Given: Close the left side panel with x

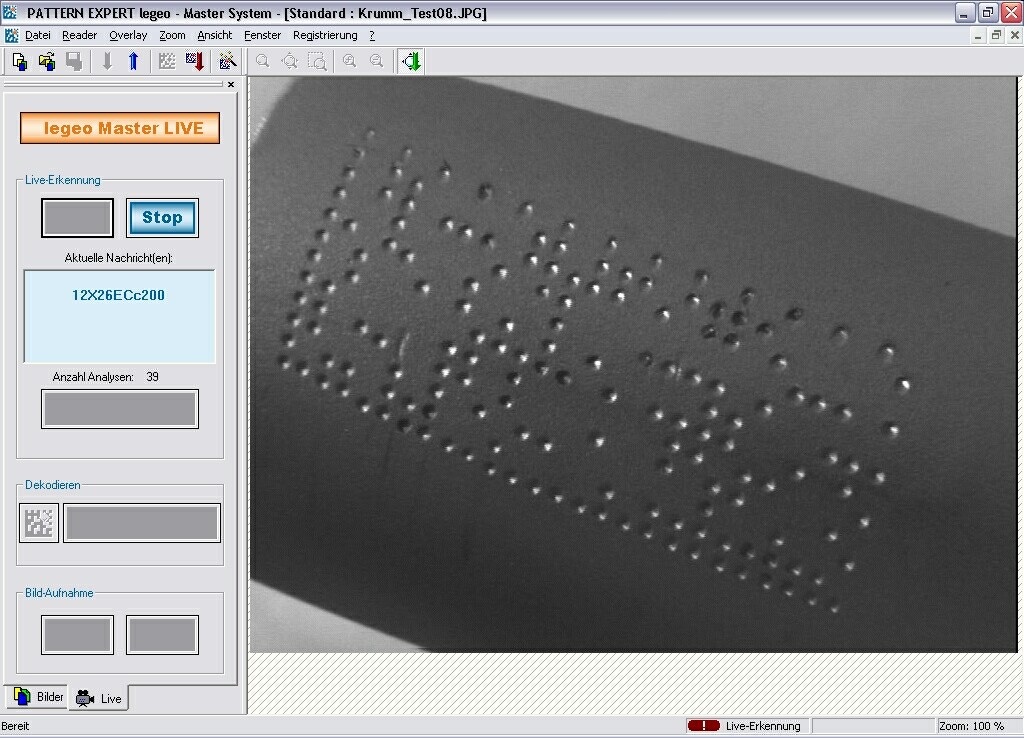Looking at the screenshot, I should click(x=231, y=85).
